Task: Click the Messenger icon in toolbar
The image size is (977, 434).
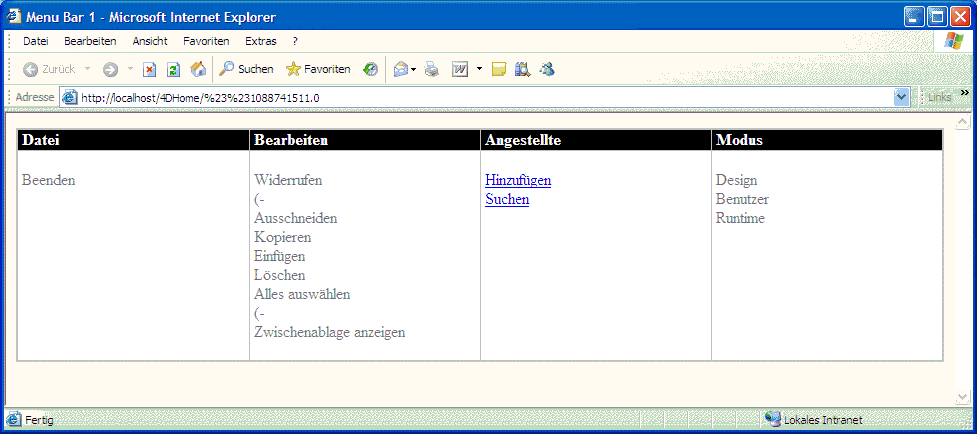Action: [547, 69]
